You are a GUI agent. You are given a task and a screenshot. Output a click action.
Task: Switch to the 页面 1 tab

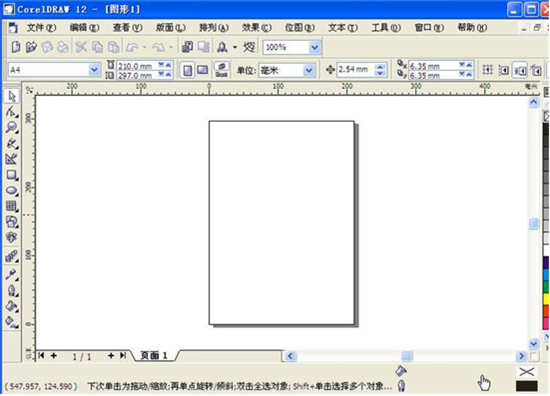154,356
